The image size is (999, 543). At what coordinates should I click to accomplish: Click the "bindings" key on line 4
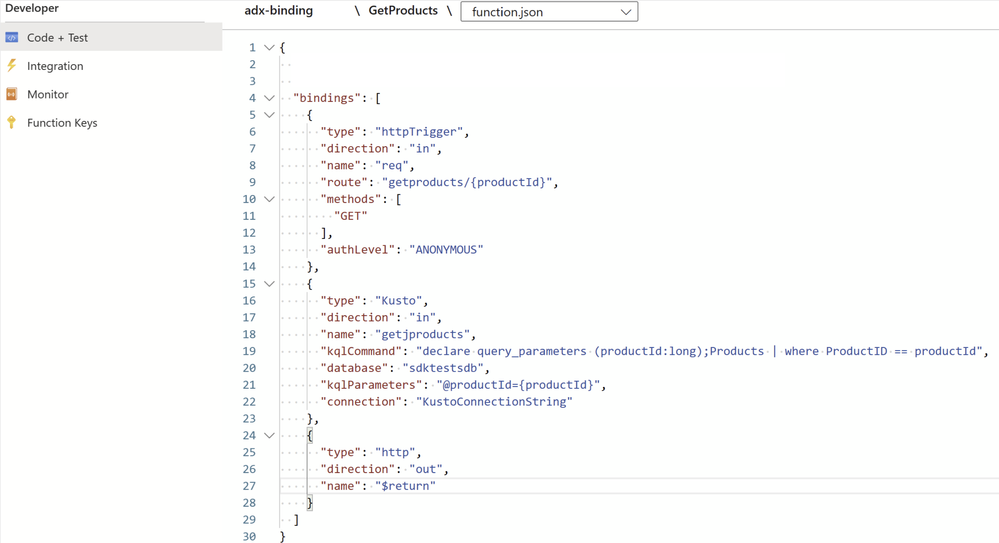point(327,98)
